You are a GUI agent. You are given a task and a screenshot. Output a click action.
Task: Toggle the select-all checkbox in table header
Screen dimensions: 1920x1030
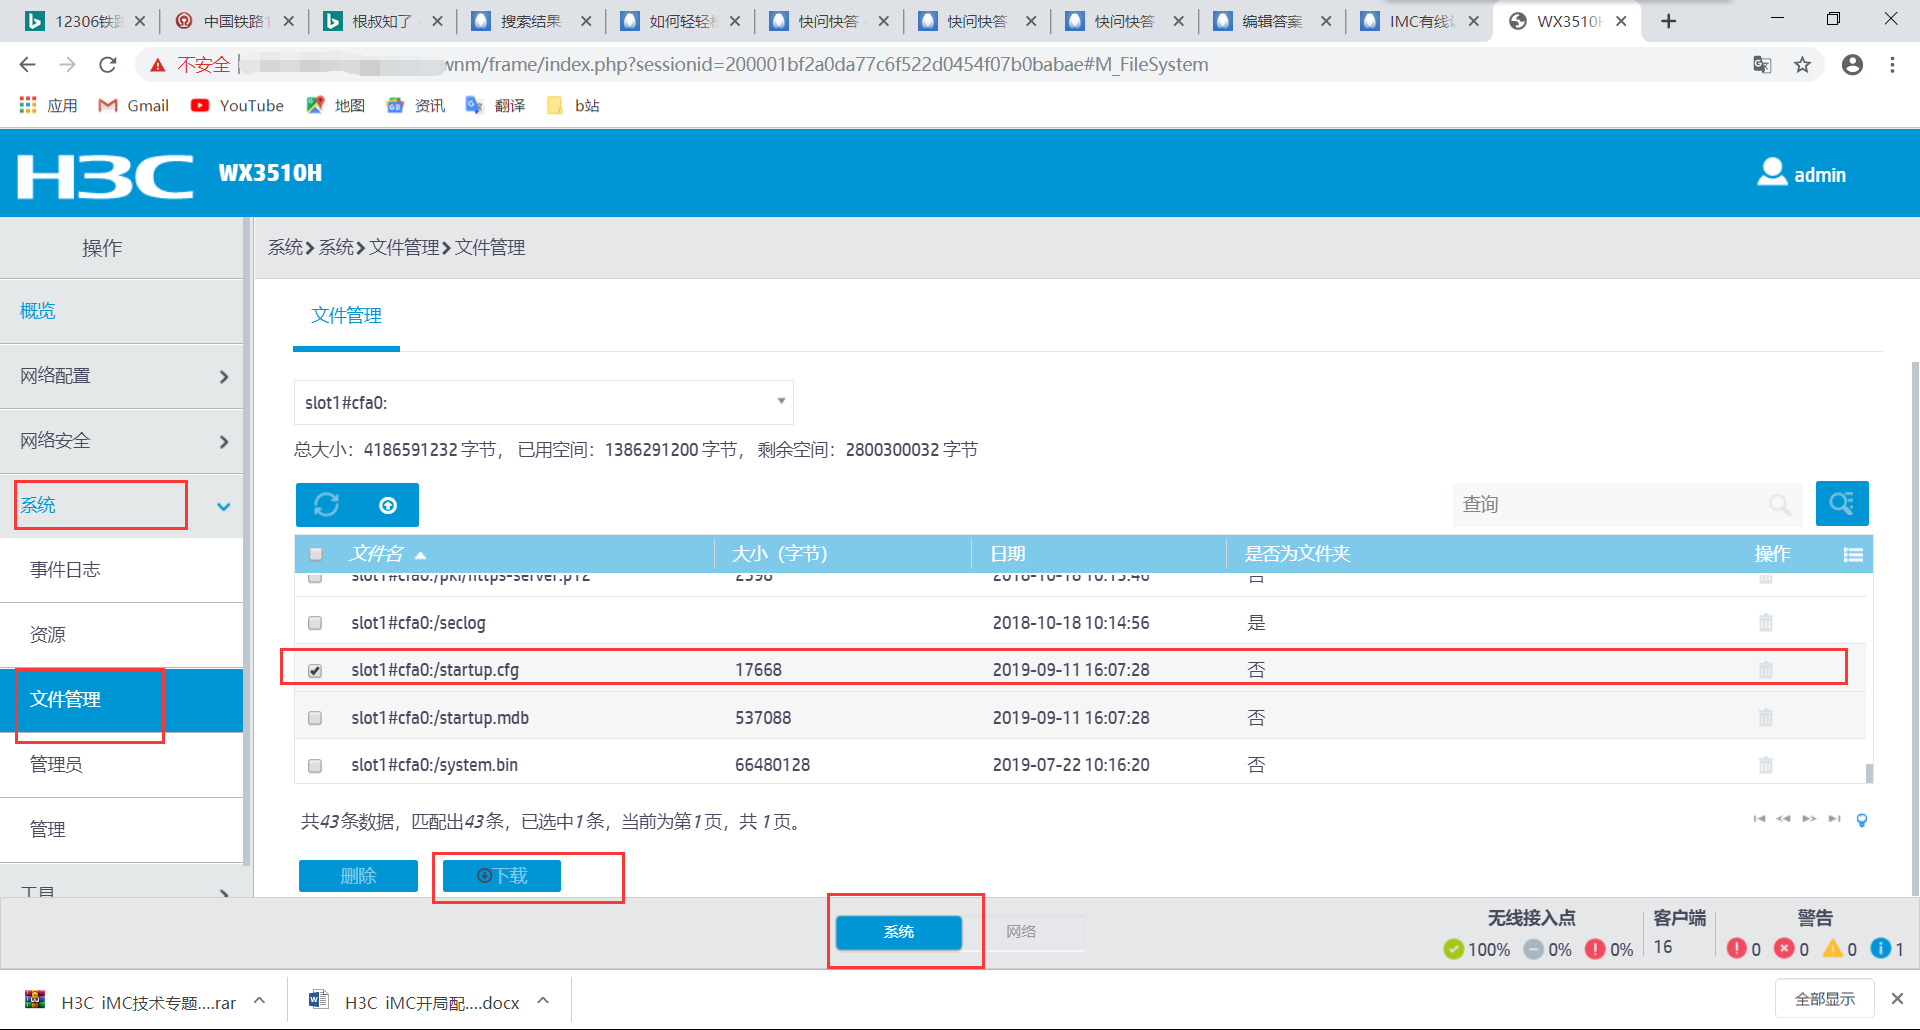pyautogui.click(x=316, y=554)
